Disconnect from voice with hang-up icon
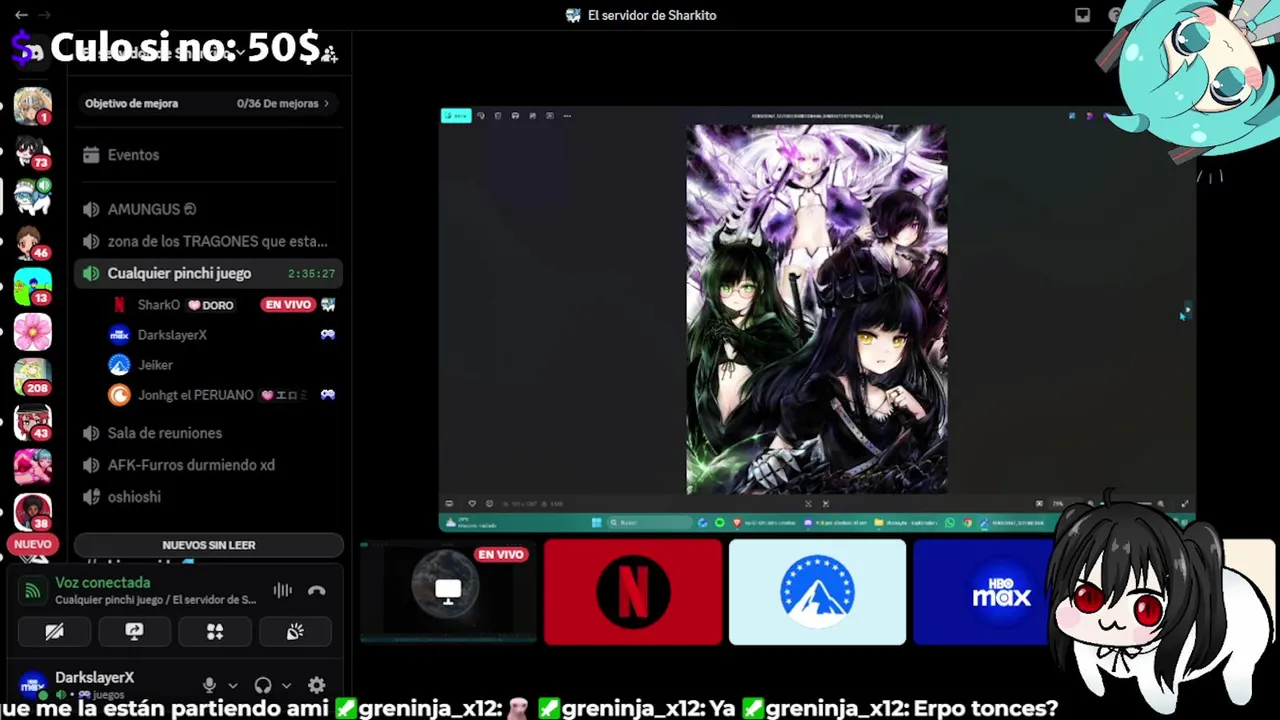1280x720 pixels. tap(317, 590)
